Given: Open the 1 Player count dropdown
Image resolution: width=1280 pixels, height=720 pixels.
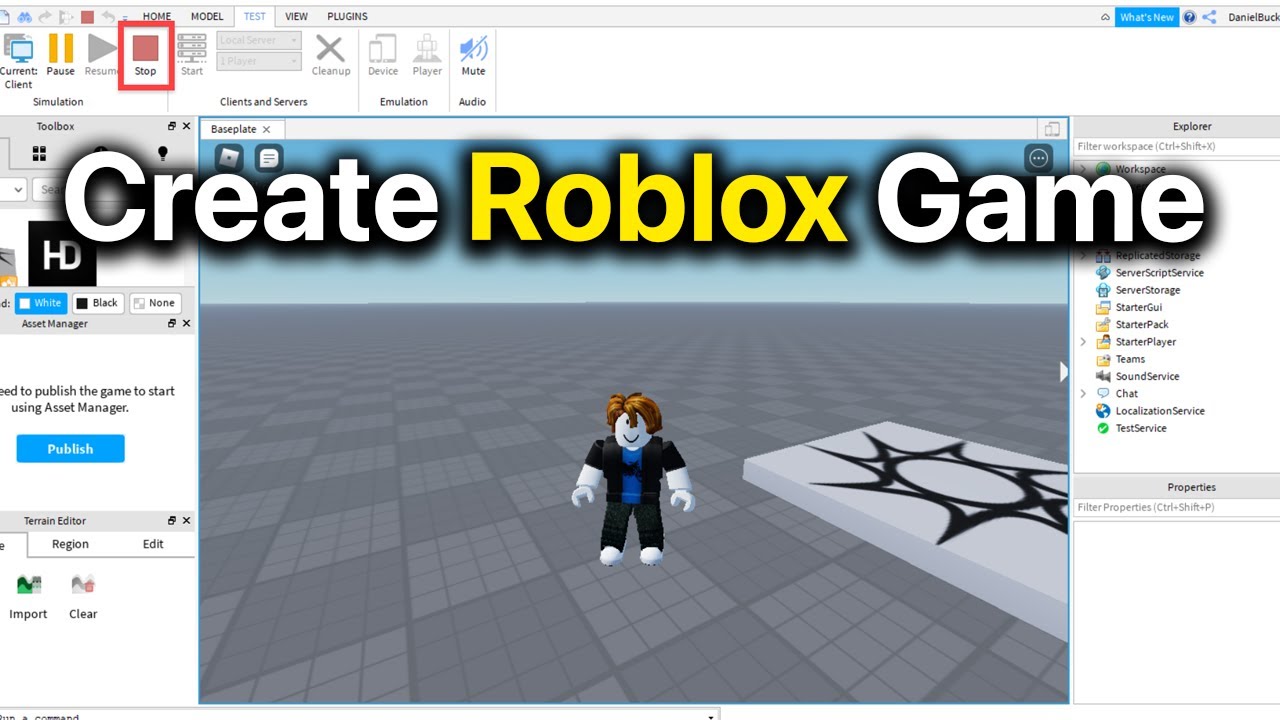Looking at the screenshot, I should pos(259,61).
